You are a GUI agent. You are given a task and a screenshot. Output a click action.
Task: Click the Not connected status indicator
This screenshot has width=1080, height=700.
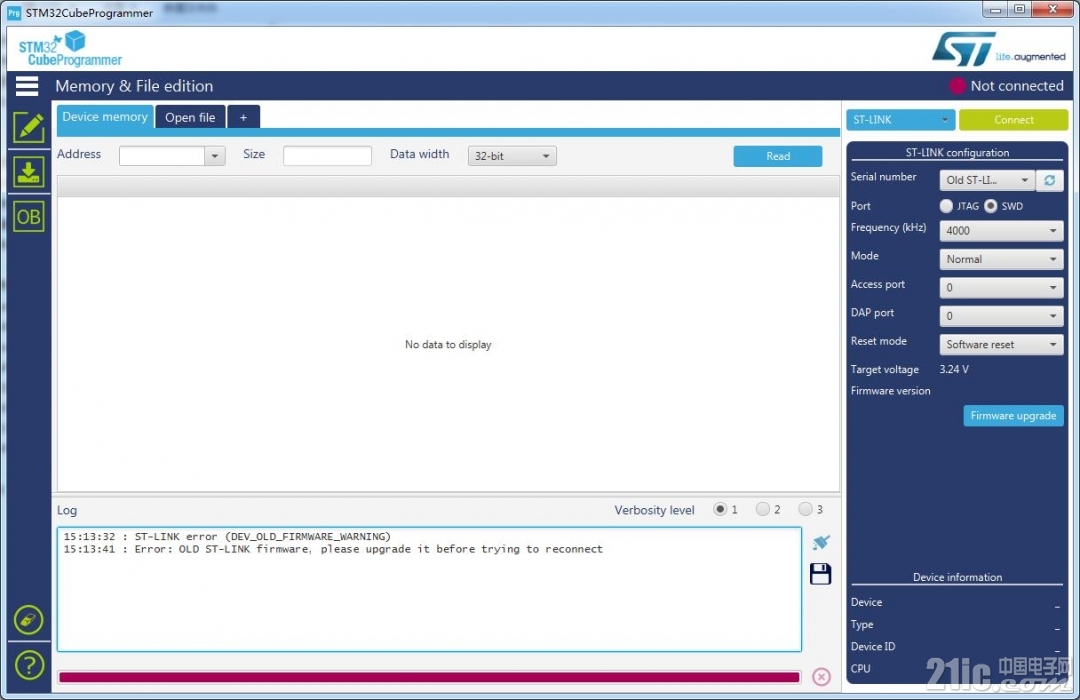[x=1007, y=86]
